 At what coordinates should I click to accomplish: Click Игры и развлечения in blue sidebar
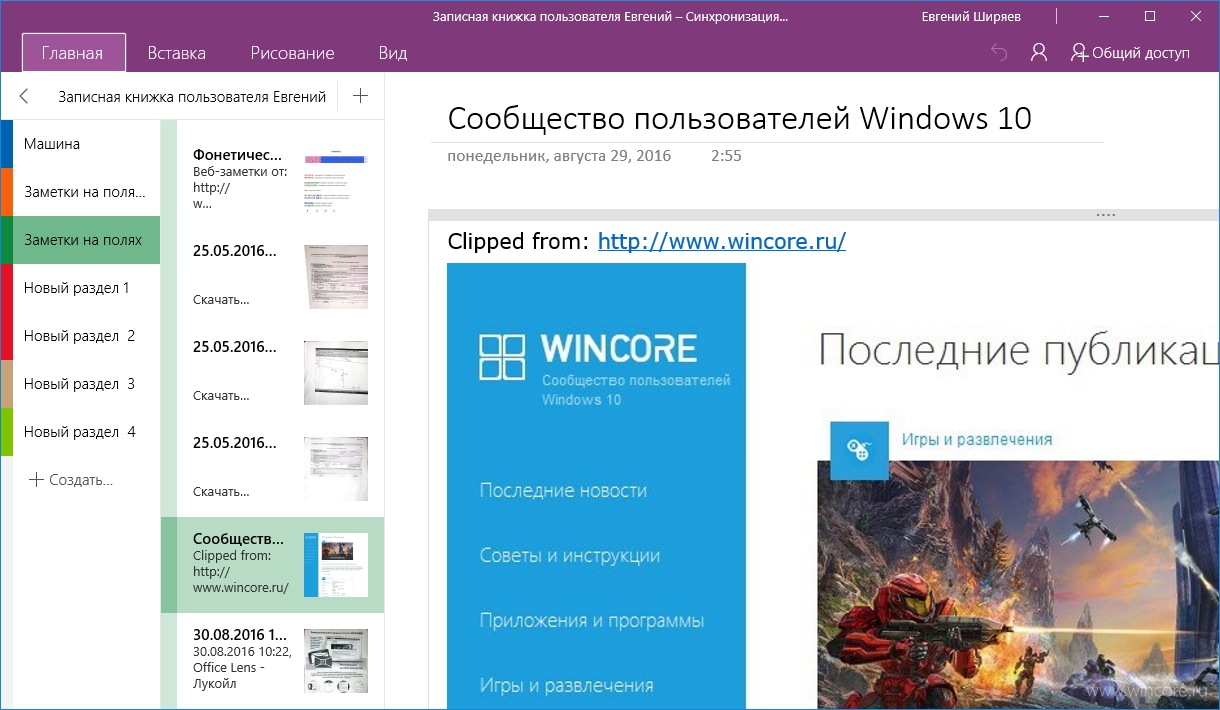pos(566,686)
